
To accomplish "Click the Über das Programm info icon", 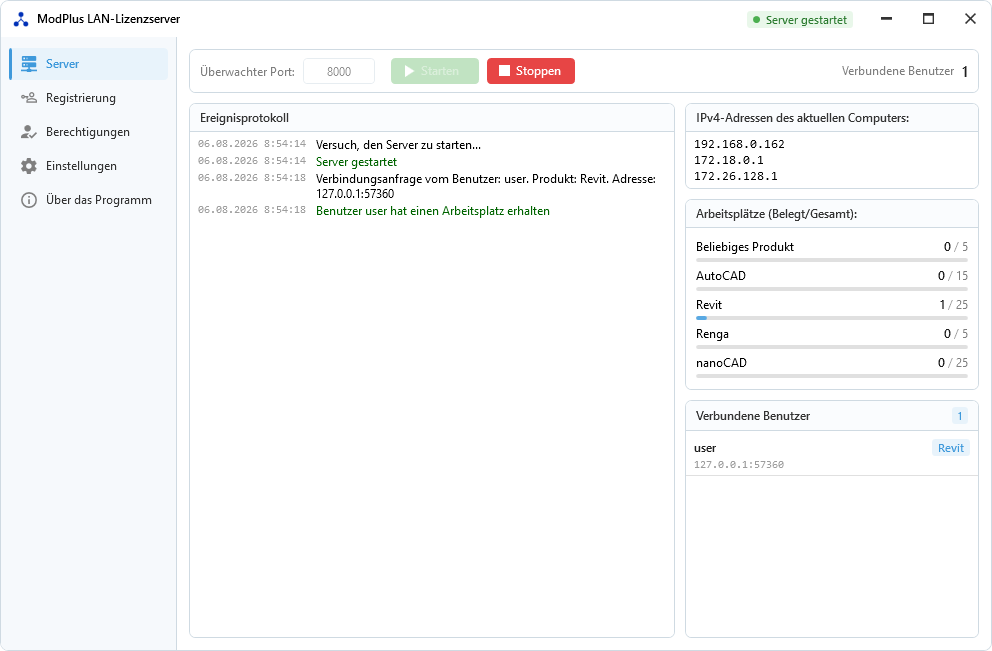I will (28, 200).
